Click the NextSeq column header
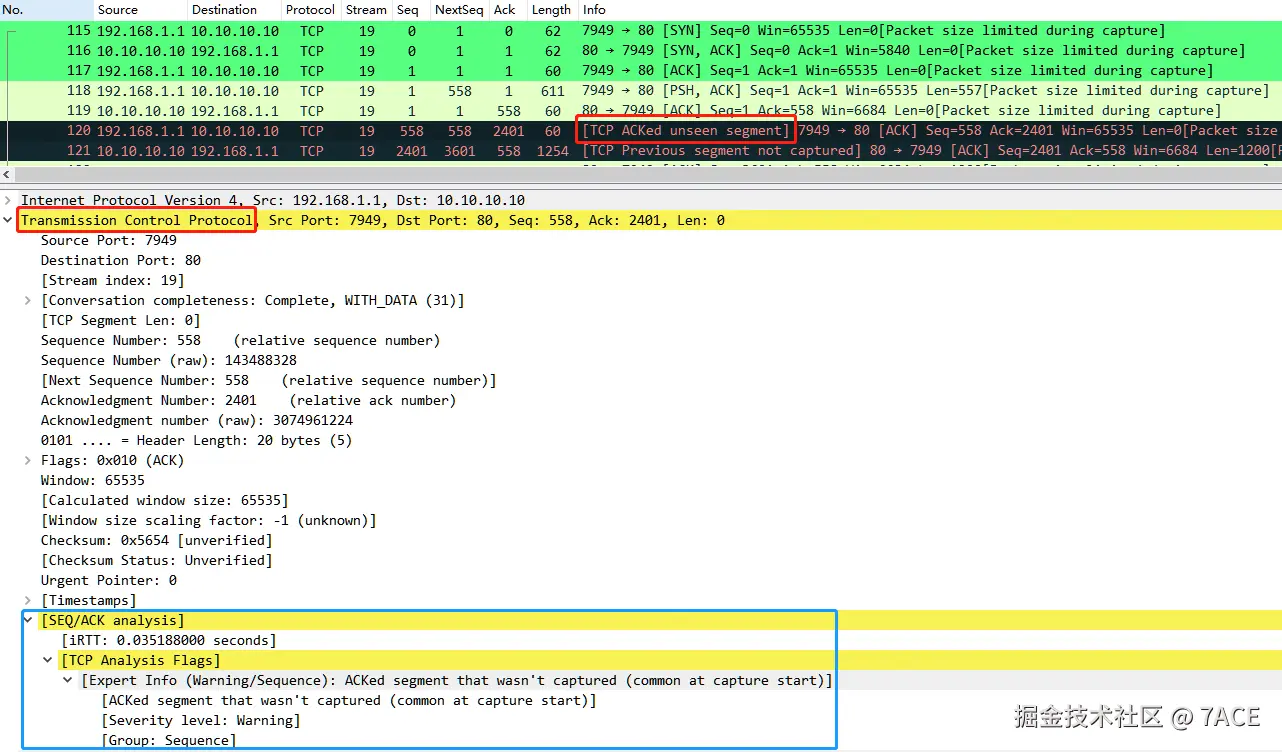The height and width of the screenshot is (752, 1282). coord(459,10)
